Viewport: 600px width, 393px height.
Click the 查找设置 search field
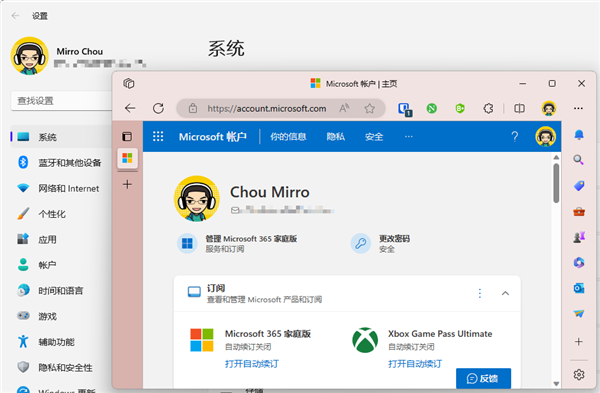tap(61, 101)
